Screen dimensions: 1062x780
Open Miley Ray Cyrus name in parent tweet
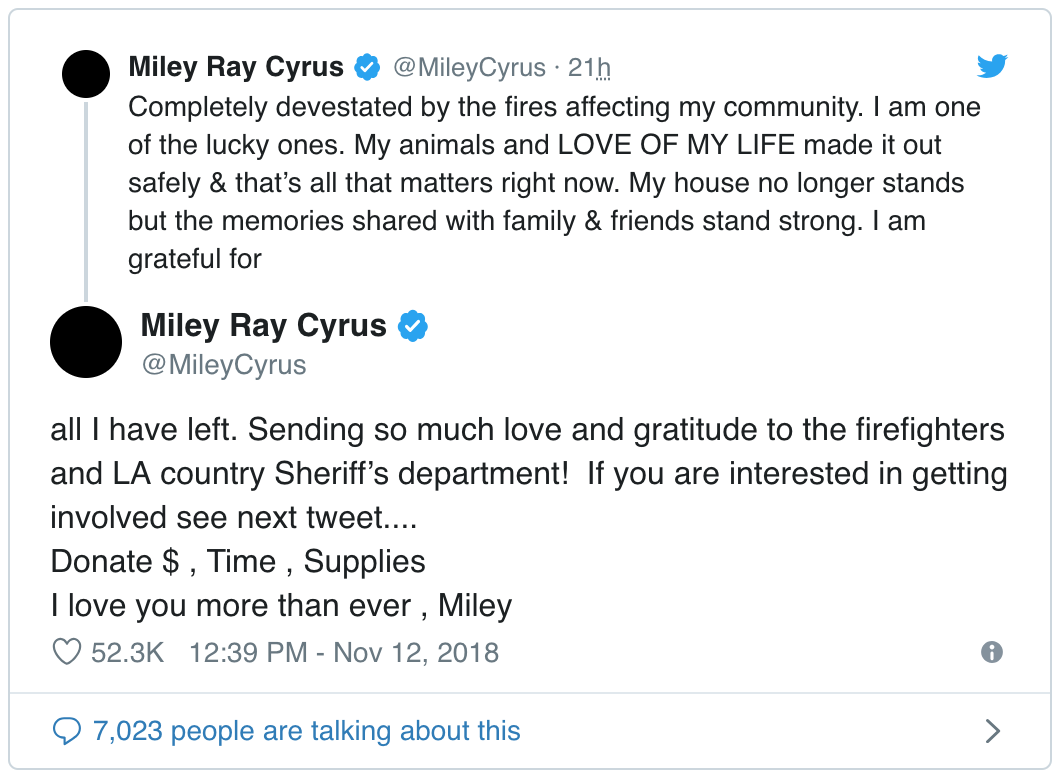click(x=236, y=67)
